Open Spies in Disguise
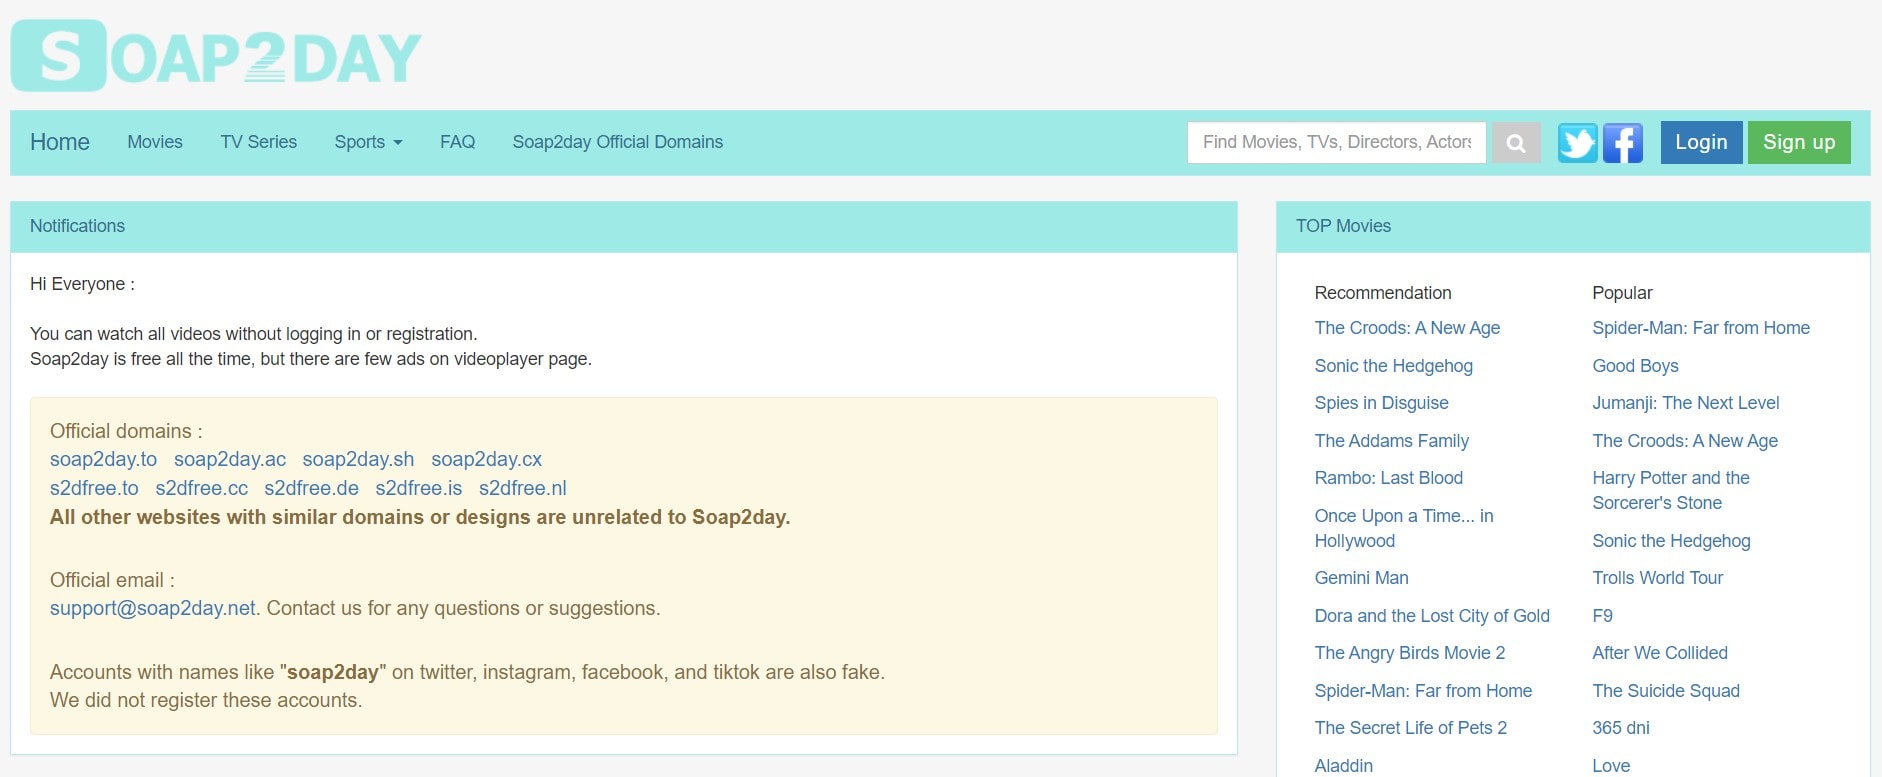 [x=1381, y=403]
